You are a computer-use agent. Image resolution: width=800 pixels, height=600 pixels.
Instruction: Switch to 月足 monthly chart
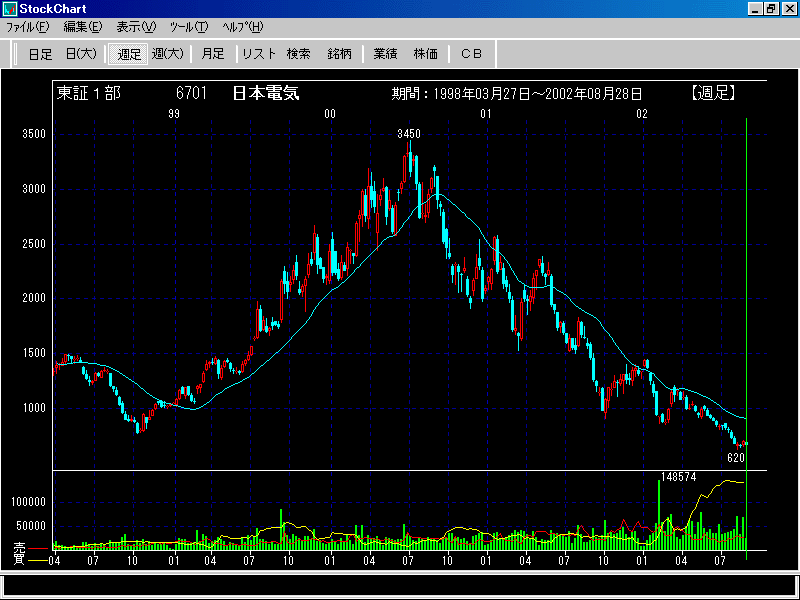[213, 54]
